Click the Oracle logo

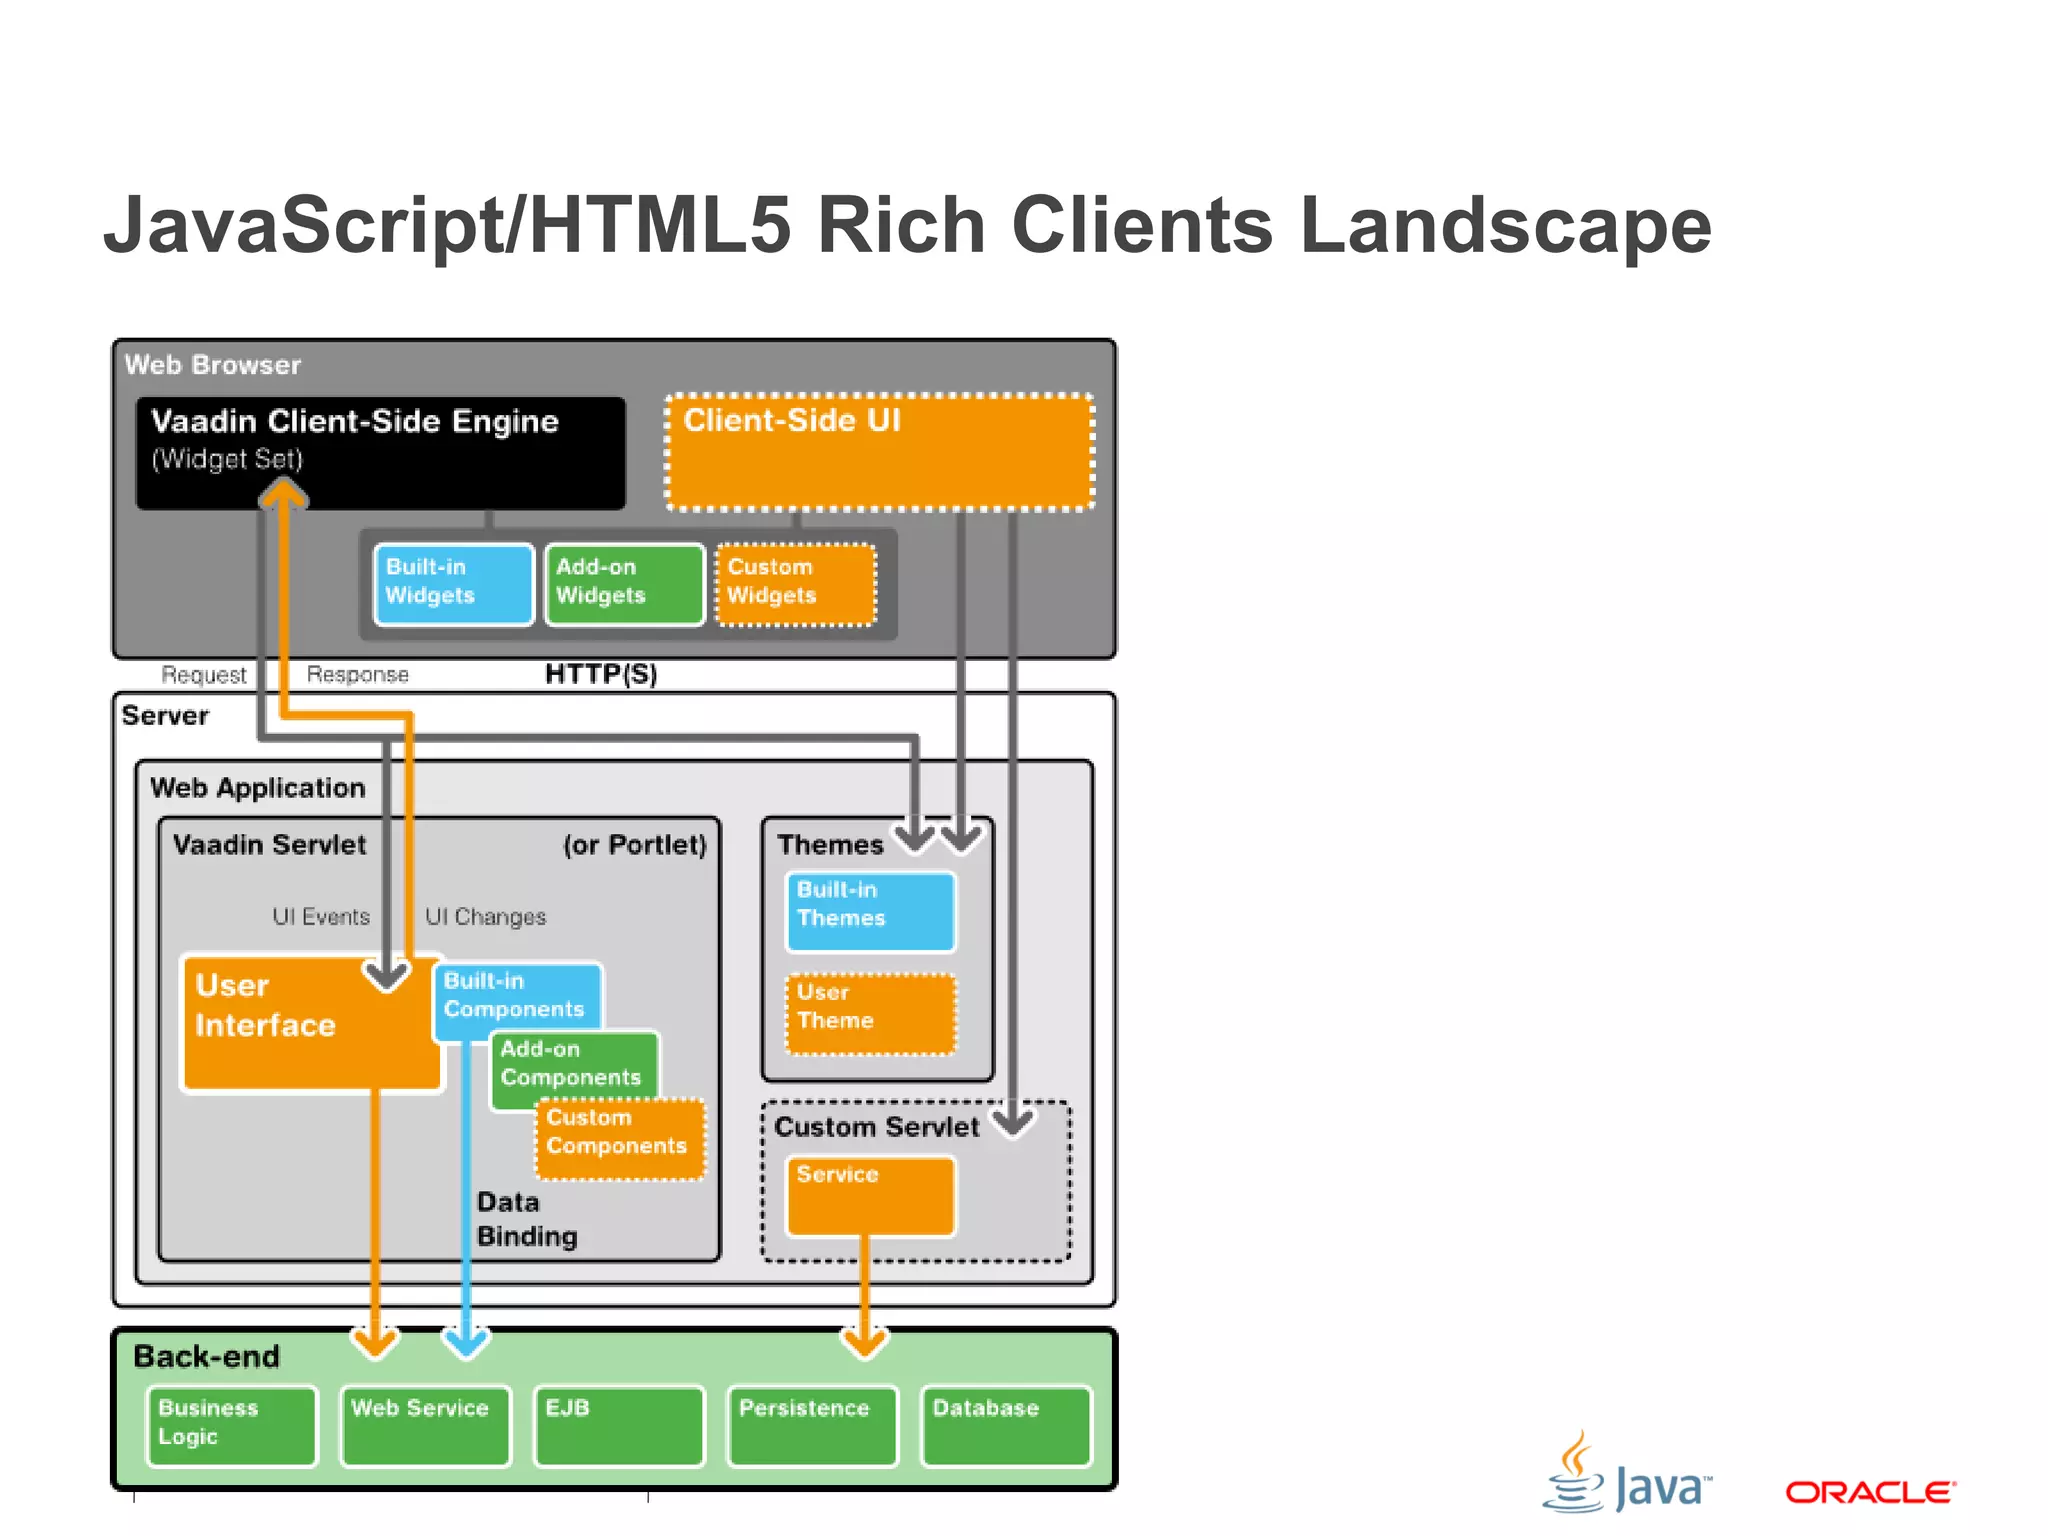[1870, 1493]
